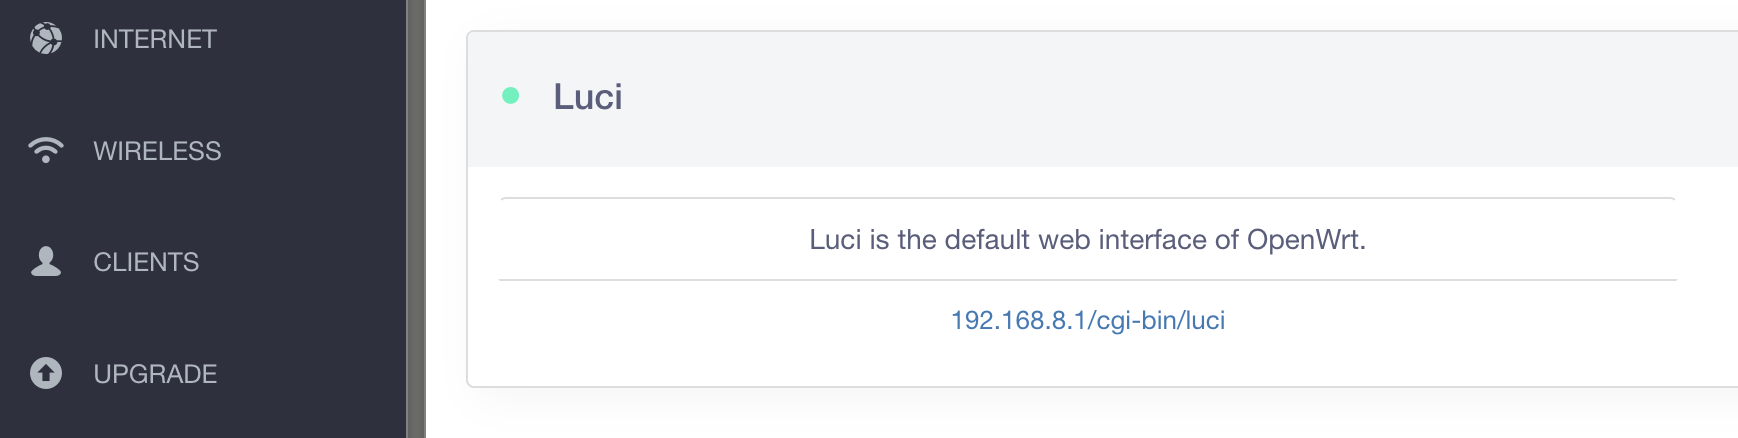Click the divider line above the Luci link

pyautogui.click(x=1087, y=280)
